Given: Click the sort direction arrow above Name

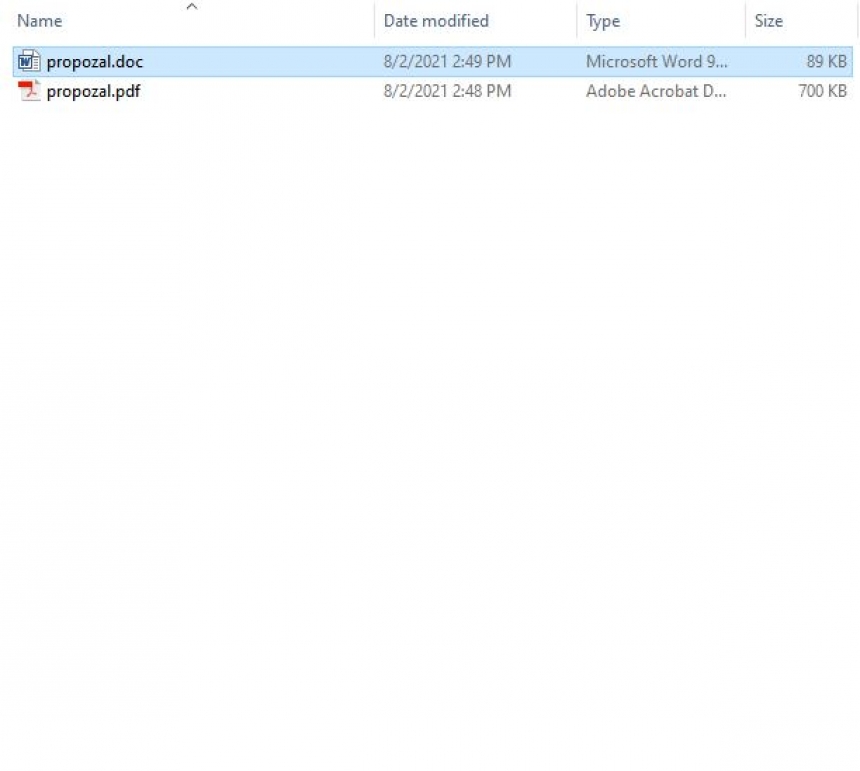Looking at the screenshot, I should (x=191, y=7).
